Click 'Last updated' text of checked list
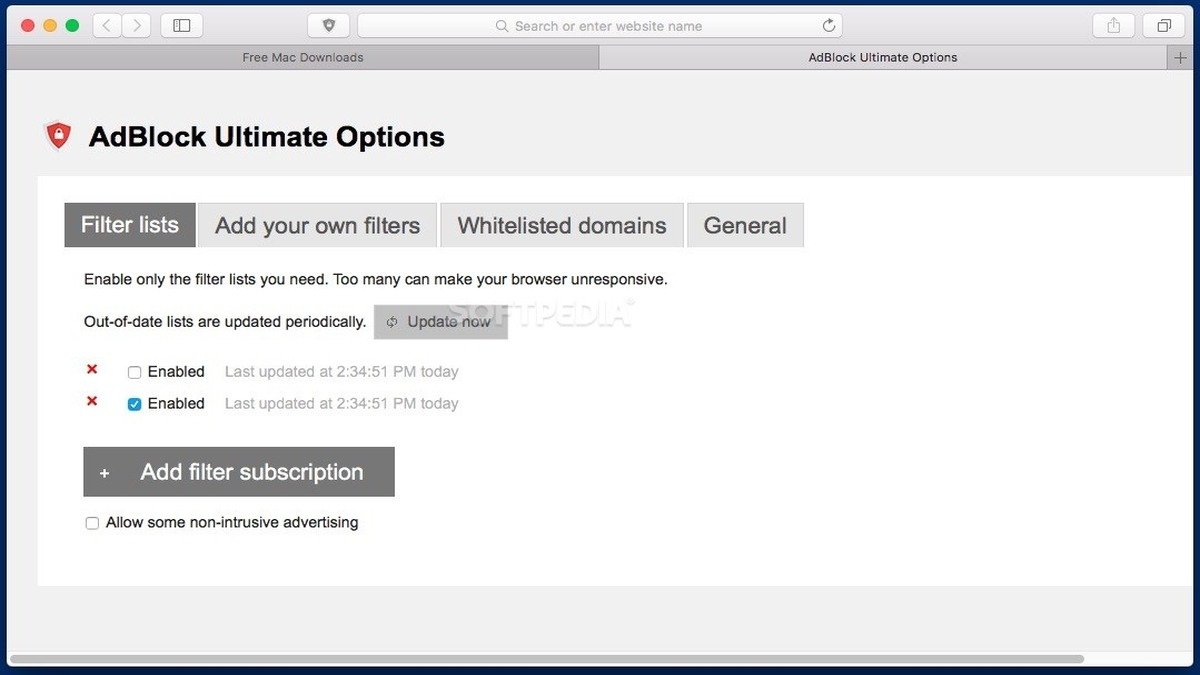 pyautogui.click(x=341, y=404)
